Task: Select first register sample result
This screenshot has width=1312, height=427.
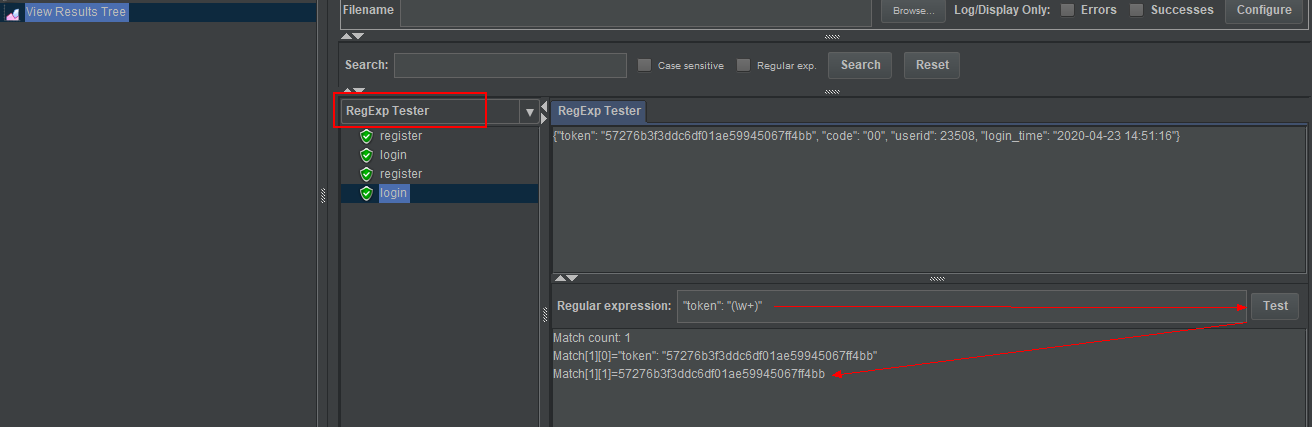Action: tap(401, 136)
